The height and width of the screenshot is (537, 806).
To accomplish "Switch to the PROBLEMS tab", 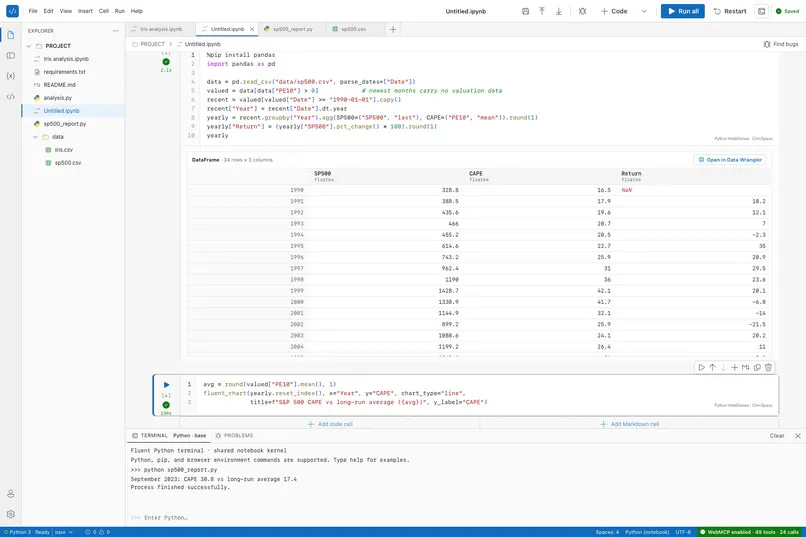I will click(x=234, y=436).
